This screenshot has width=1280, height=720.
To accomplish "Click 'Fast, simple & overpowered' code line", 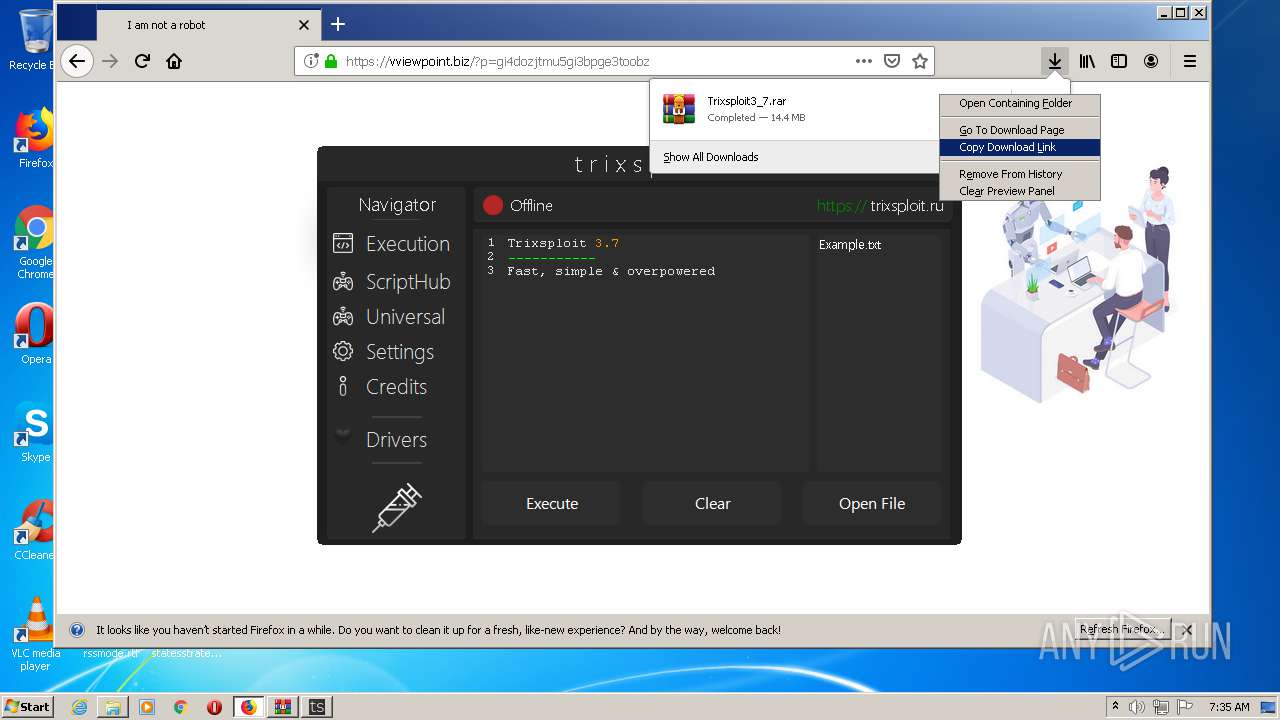I will coord(611,271).
